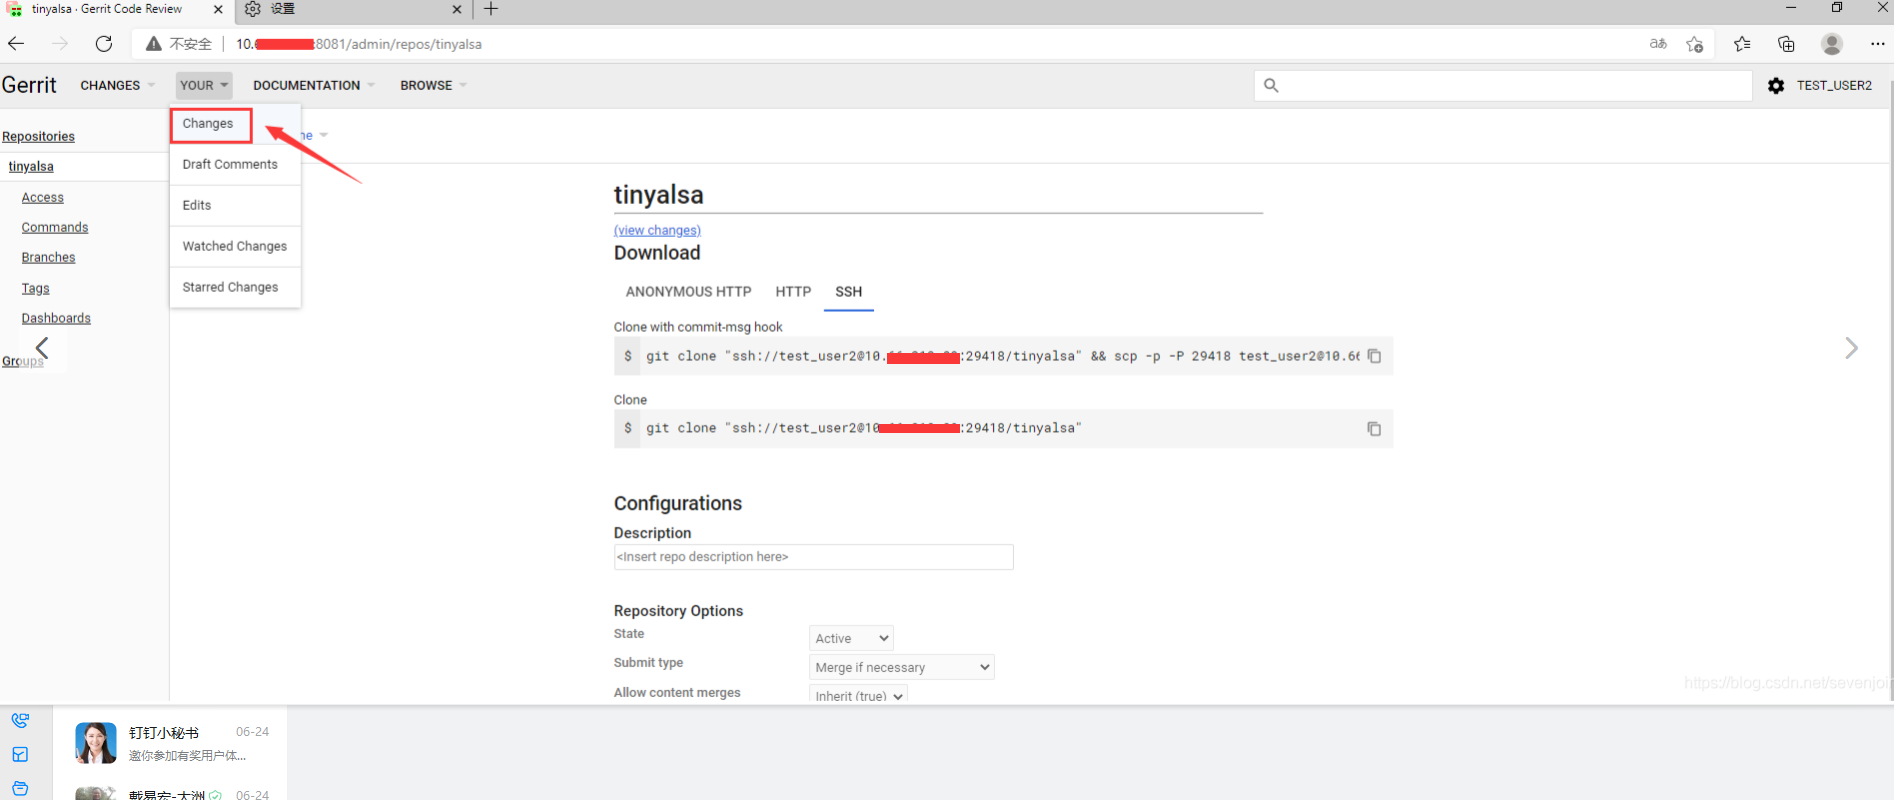Click the Gerrit logo text
This screenshot has width=1894, height=800.
pos(29,86)
